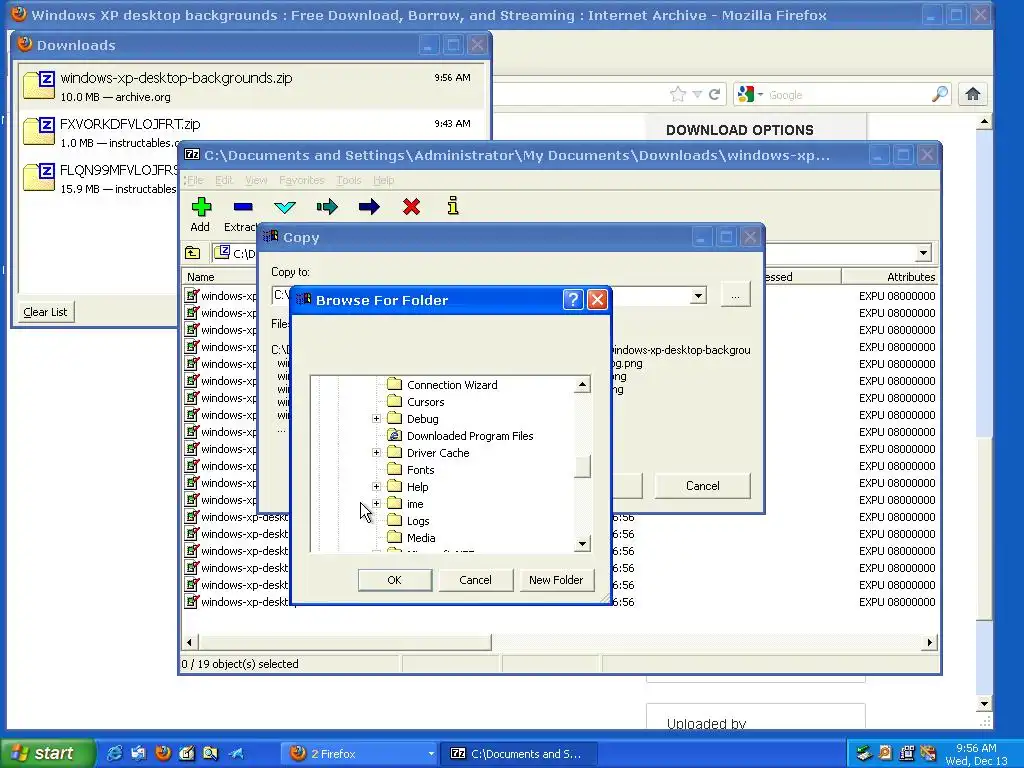Click the Firefox Home icon
The width and height of the screenshot is (1024, 768).
click(x=973, y=95)
